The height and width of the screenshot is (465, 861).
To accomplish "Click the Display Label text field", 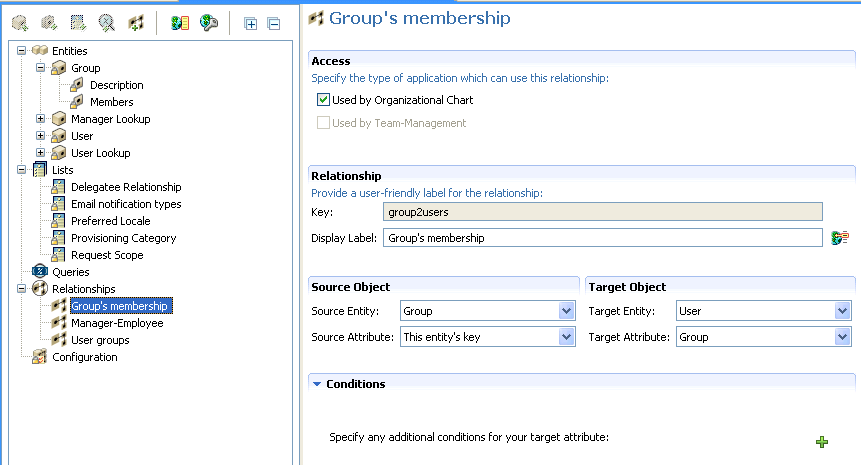I will coord(602,238).
